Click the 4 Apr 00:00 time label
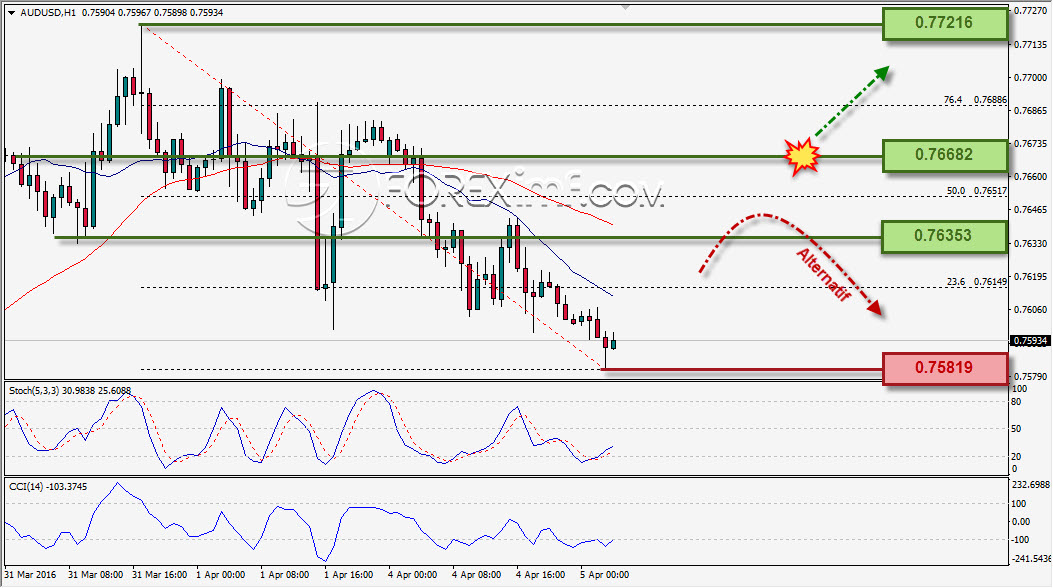 coord(412,575)
